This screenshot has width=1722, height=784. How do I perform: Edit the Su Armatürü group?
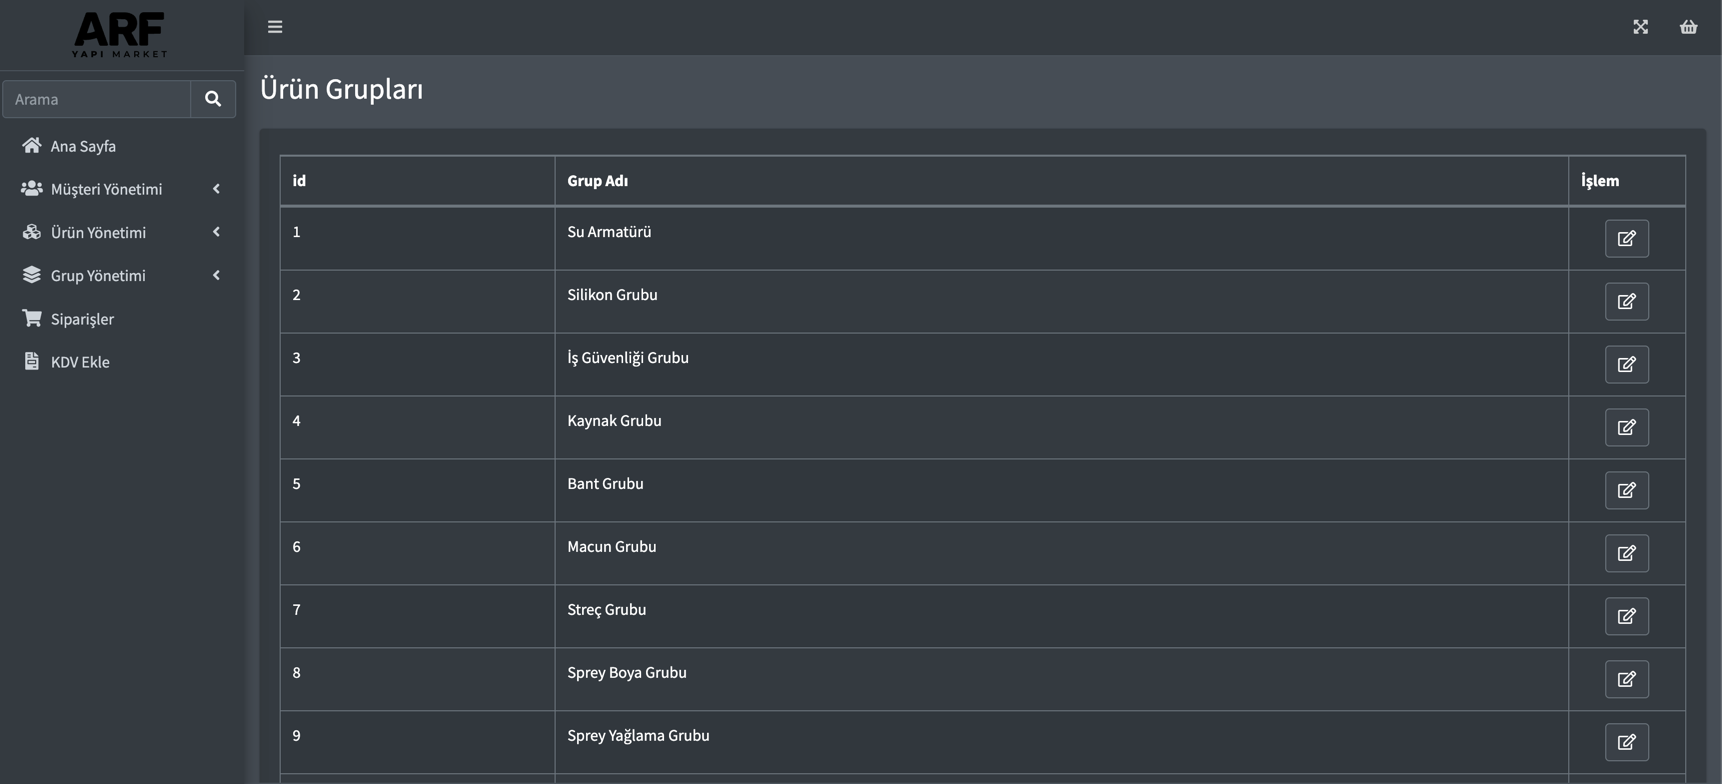pos(1627,239)
